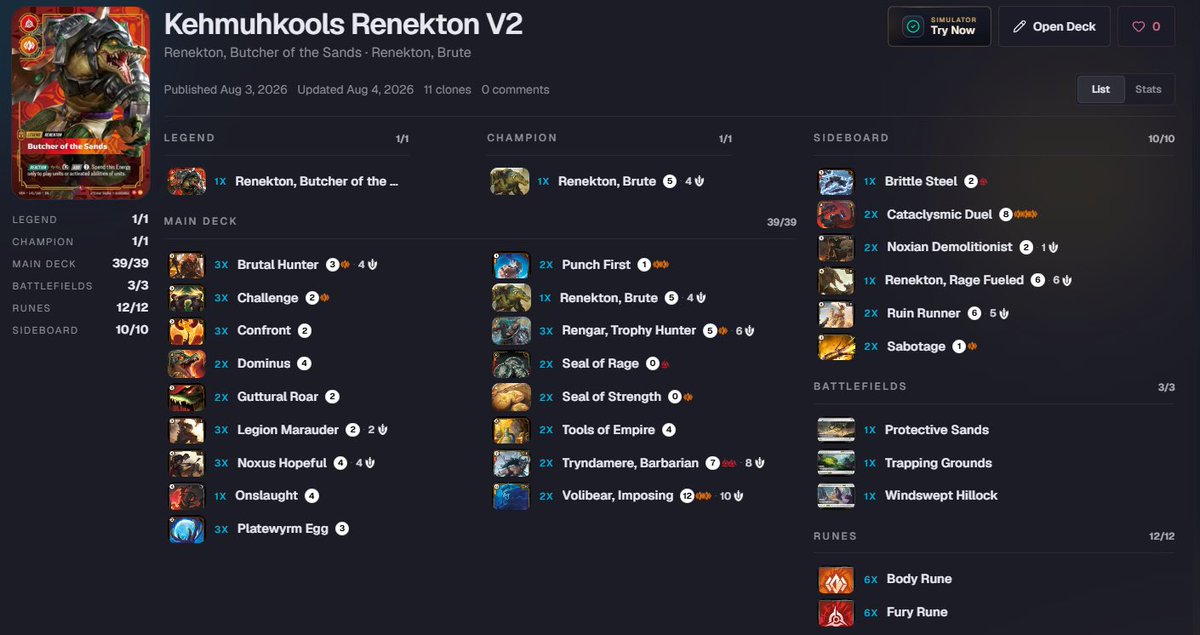
Task: Click the Fury Rune icon
Action: (x=836, y=612)
